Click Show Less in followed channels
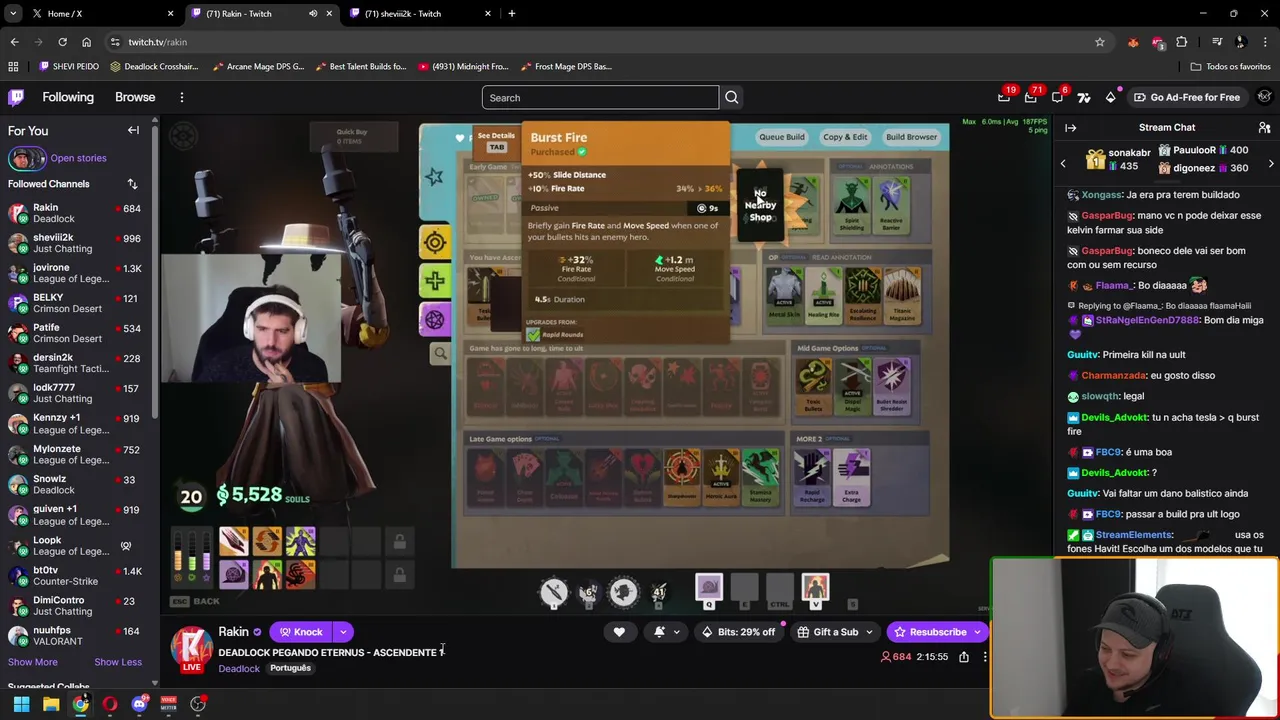This screenshot has height=720, width=1280. click(118, 662)
